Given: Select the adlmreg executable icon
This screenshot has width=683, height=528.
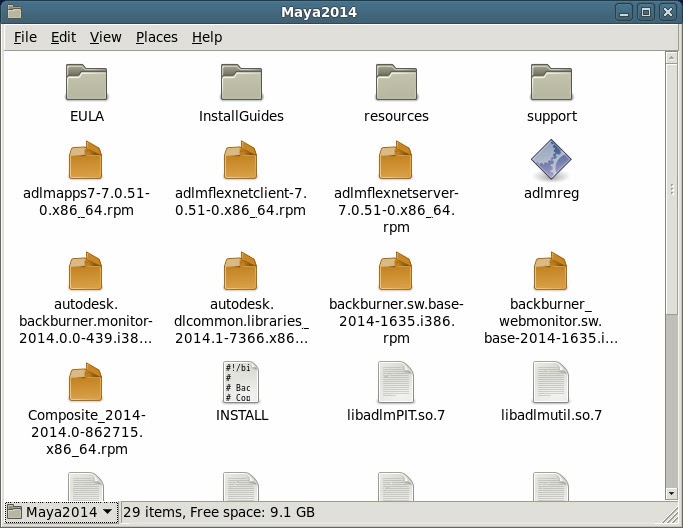Looking at the screenshot, I should (x=551, y=159).
